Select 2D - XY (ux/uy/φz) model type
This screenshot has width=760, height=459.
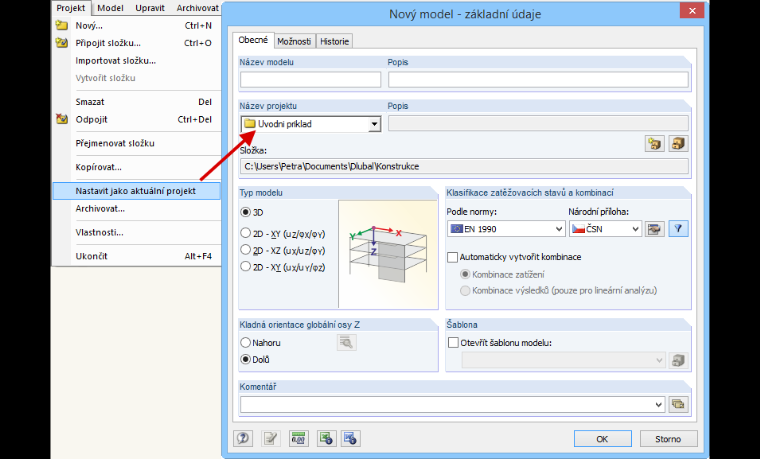point(246,267)
